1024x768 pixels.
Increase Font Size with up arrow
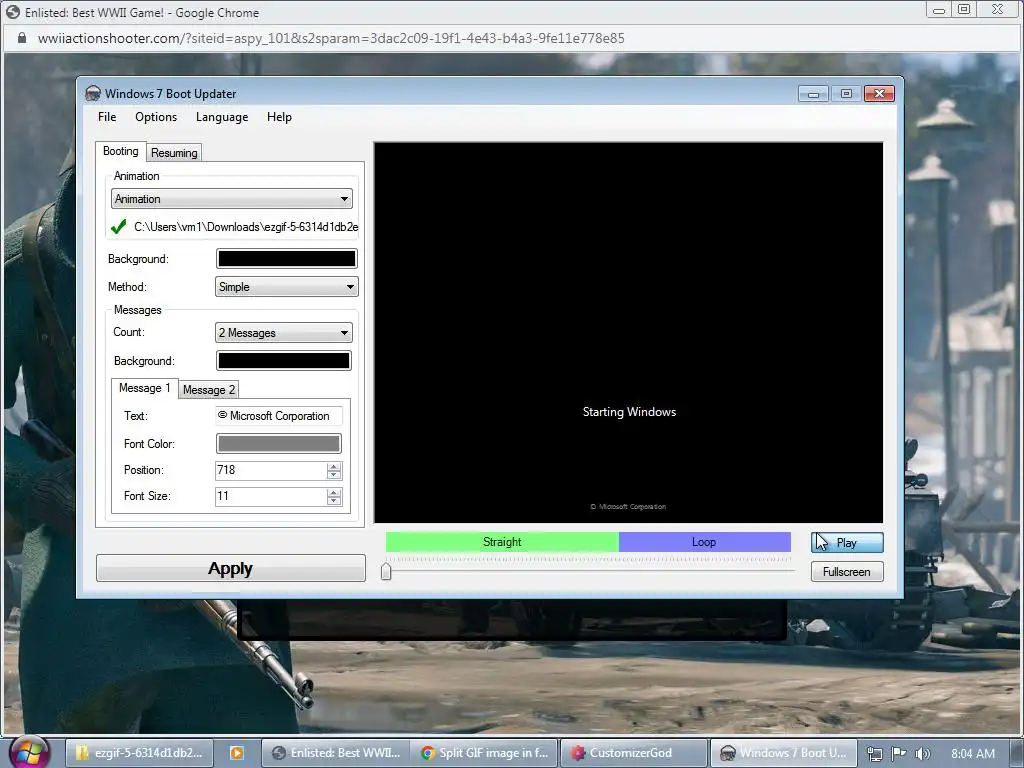334,492
